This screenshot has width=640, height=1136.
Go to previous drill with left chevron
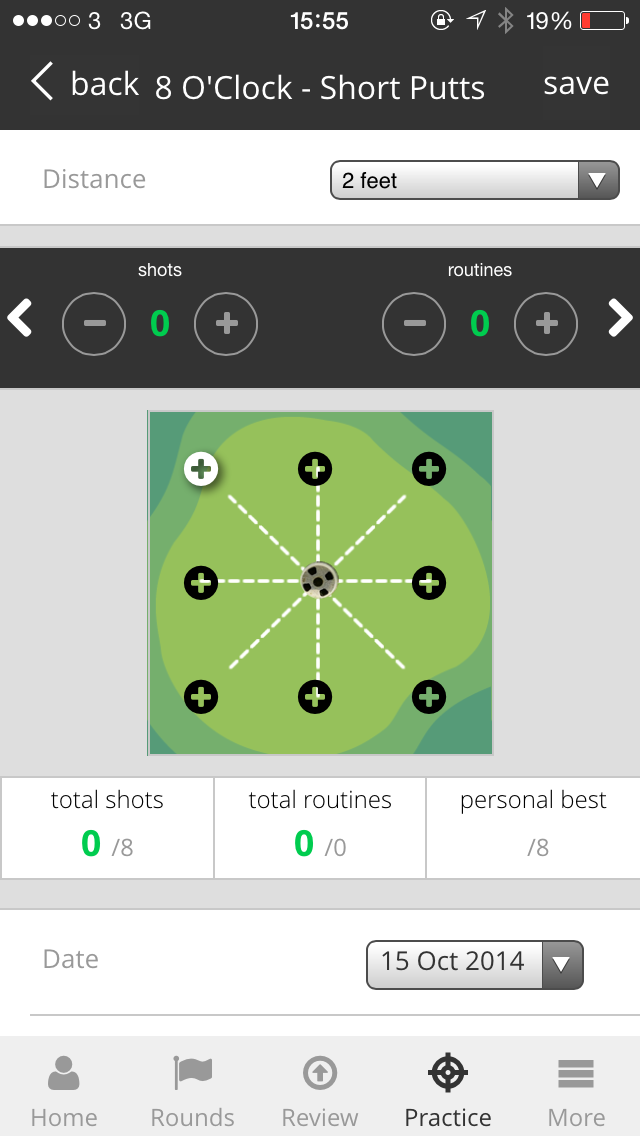(x=20, y=319)
